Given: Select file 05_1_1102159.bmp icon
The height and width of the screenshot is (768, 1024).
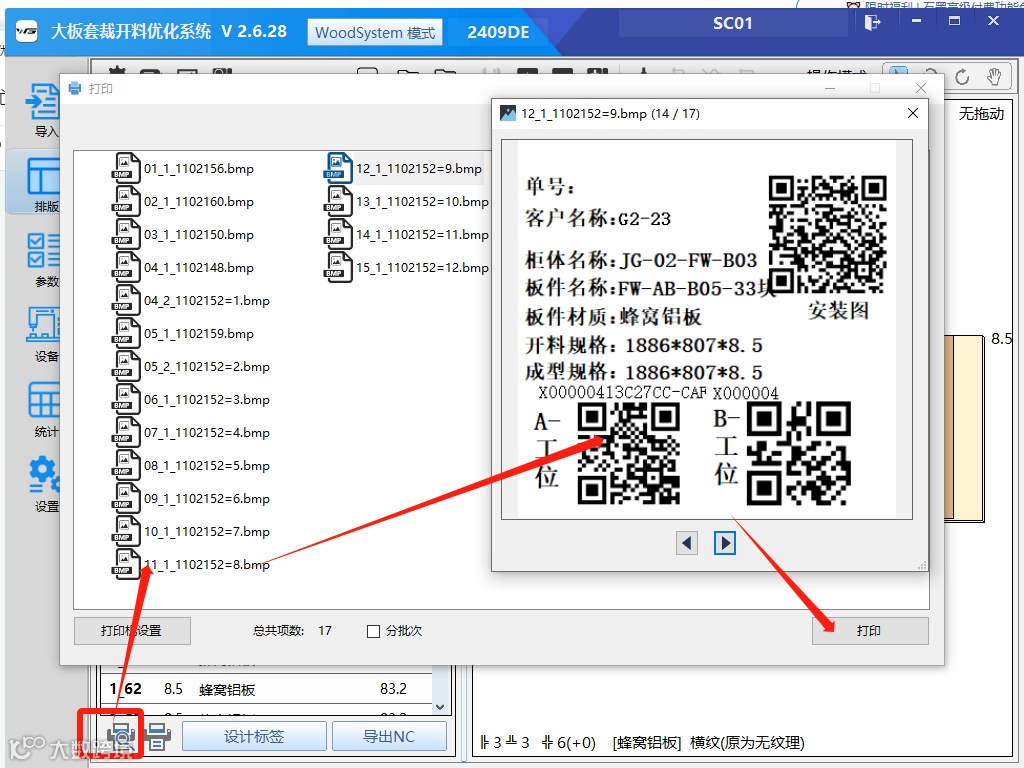Looking at the screenshot, I should point(126,333).
